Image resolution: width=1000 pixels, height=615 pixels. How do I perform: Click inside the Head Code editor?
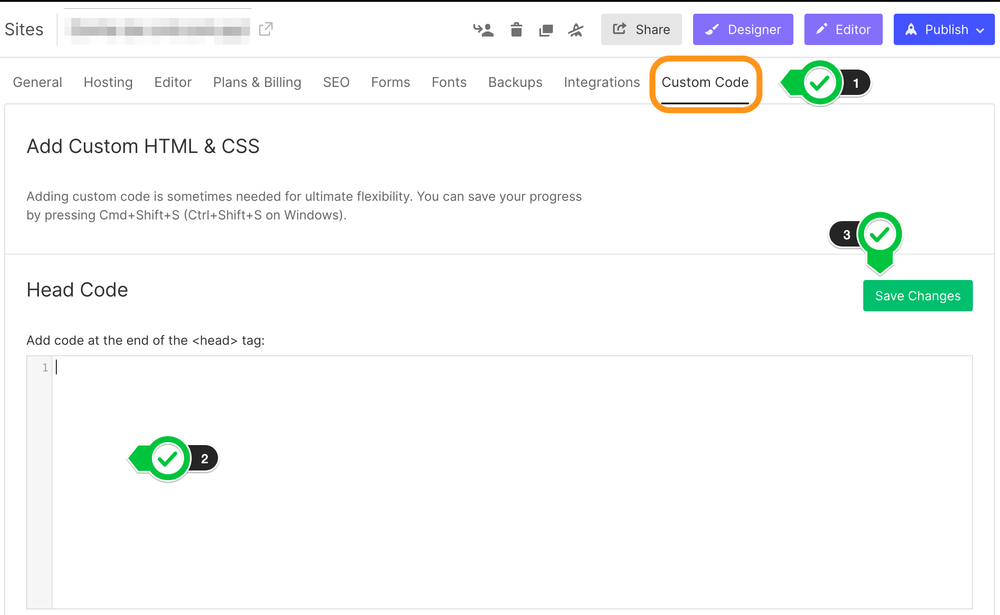[x=400, y=420]
